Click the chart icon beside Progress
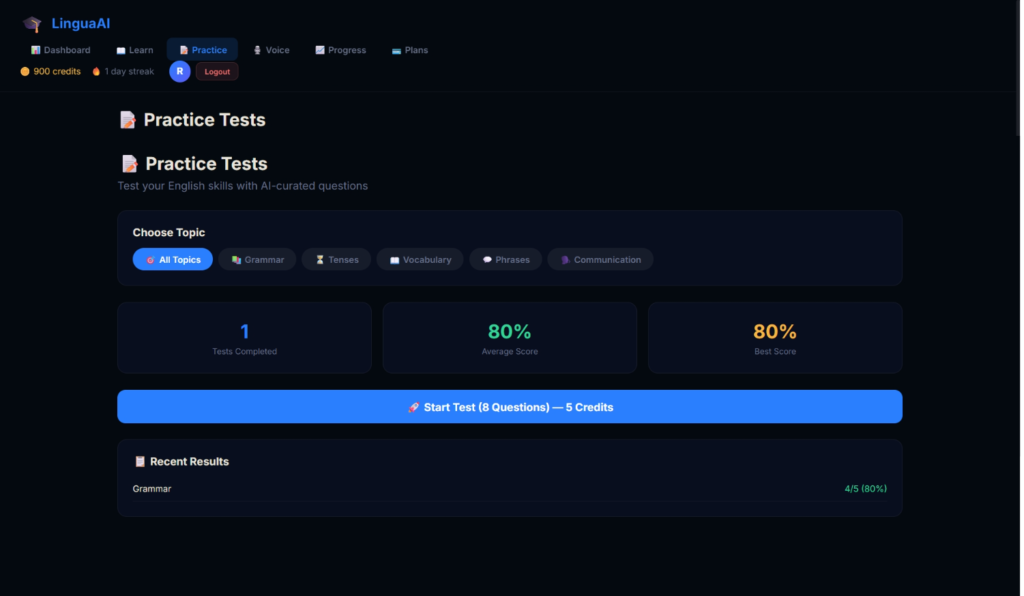The image size is (1024, 596). pyautogui.click(x=318, y=49)
